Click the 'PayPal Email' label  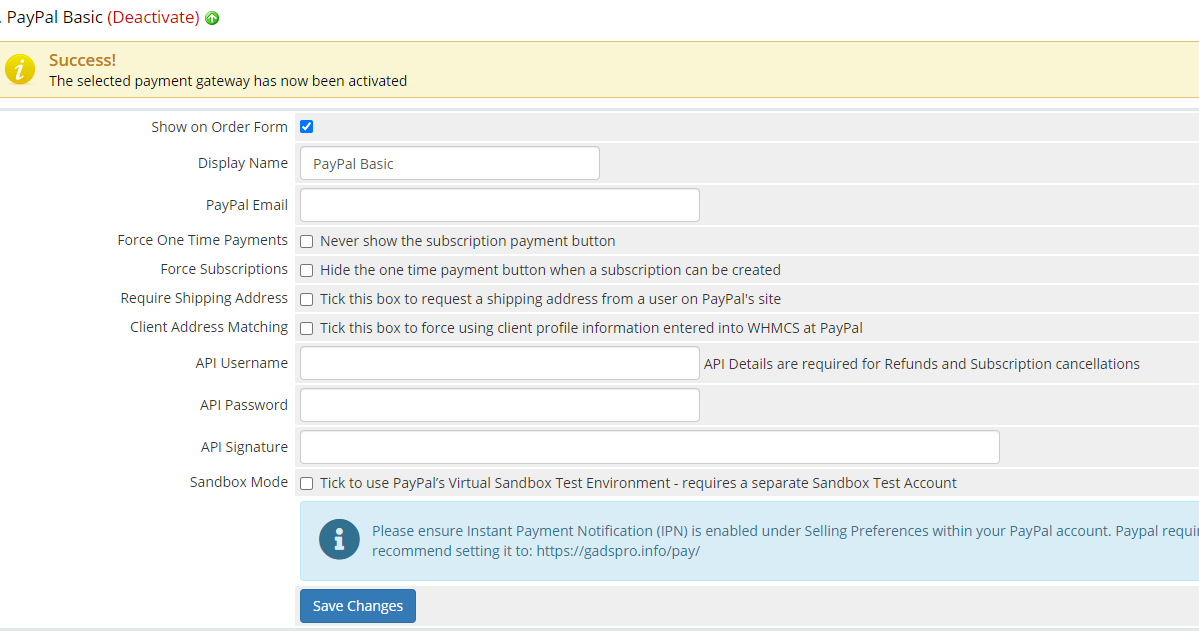pos(246,205)
